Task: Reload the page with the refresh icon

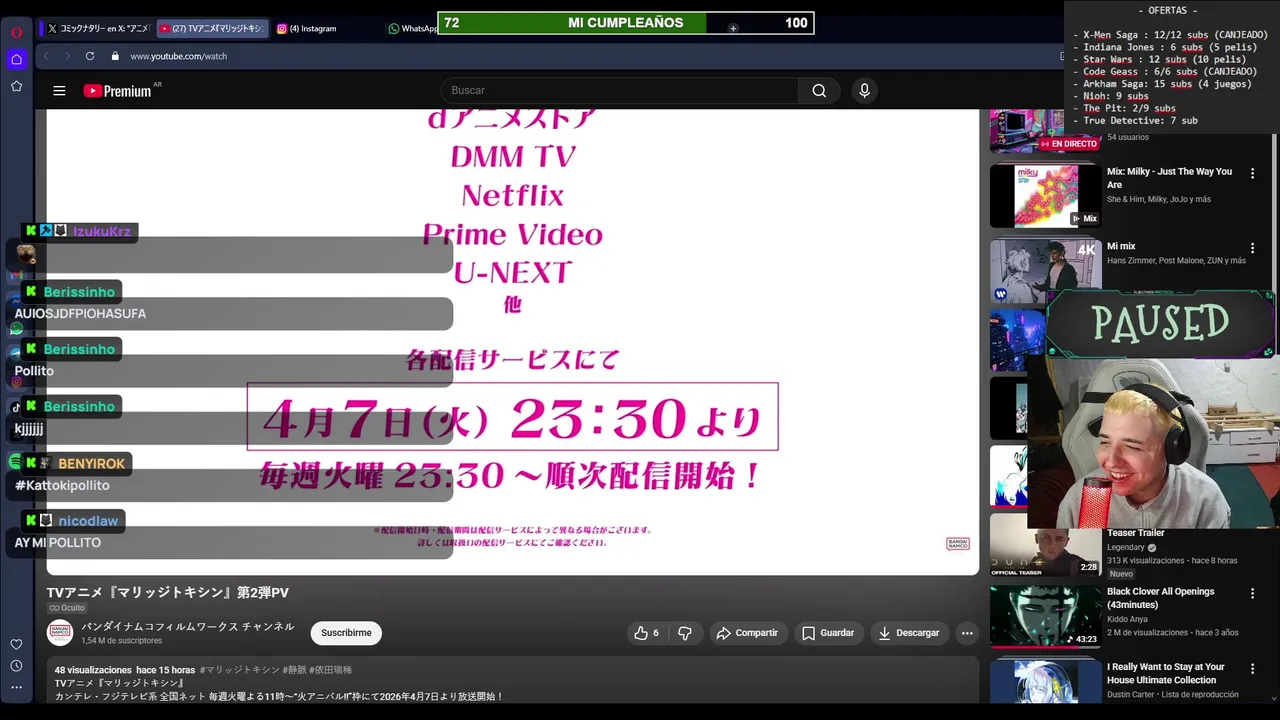Action: point(90,56)
